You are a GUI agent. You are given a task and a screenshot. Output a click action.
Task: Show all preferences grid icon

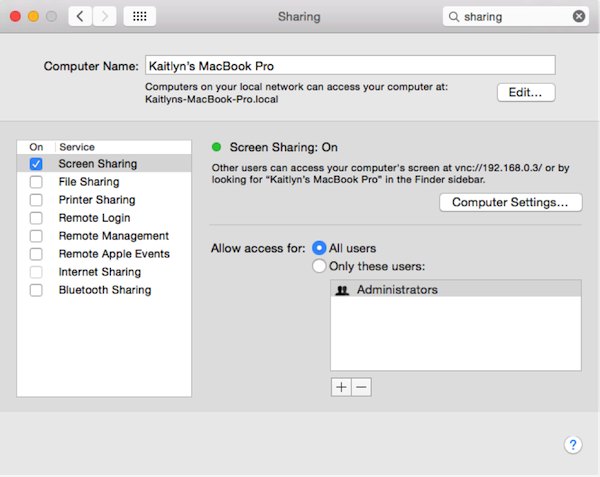140,16
